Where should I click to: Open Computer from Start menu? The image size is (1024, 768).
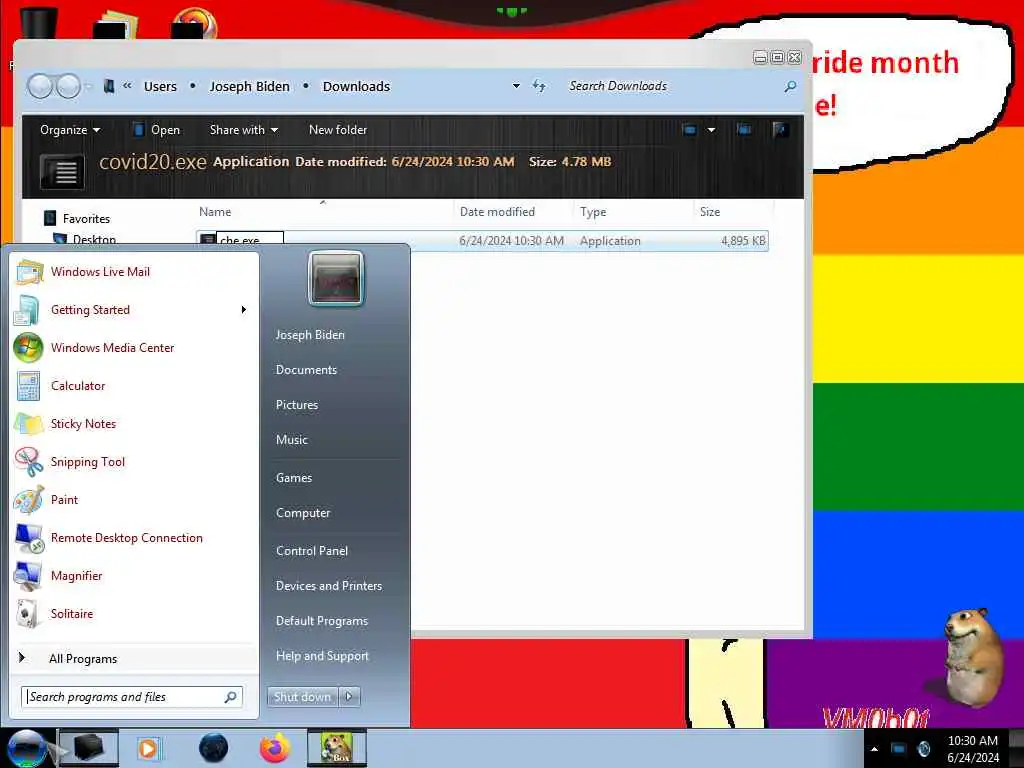(x=303, y=513)
